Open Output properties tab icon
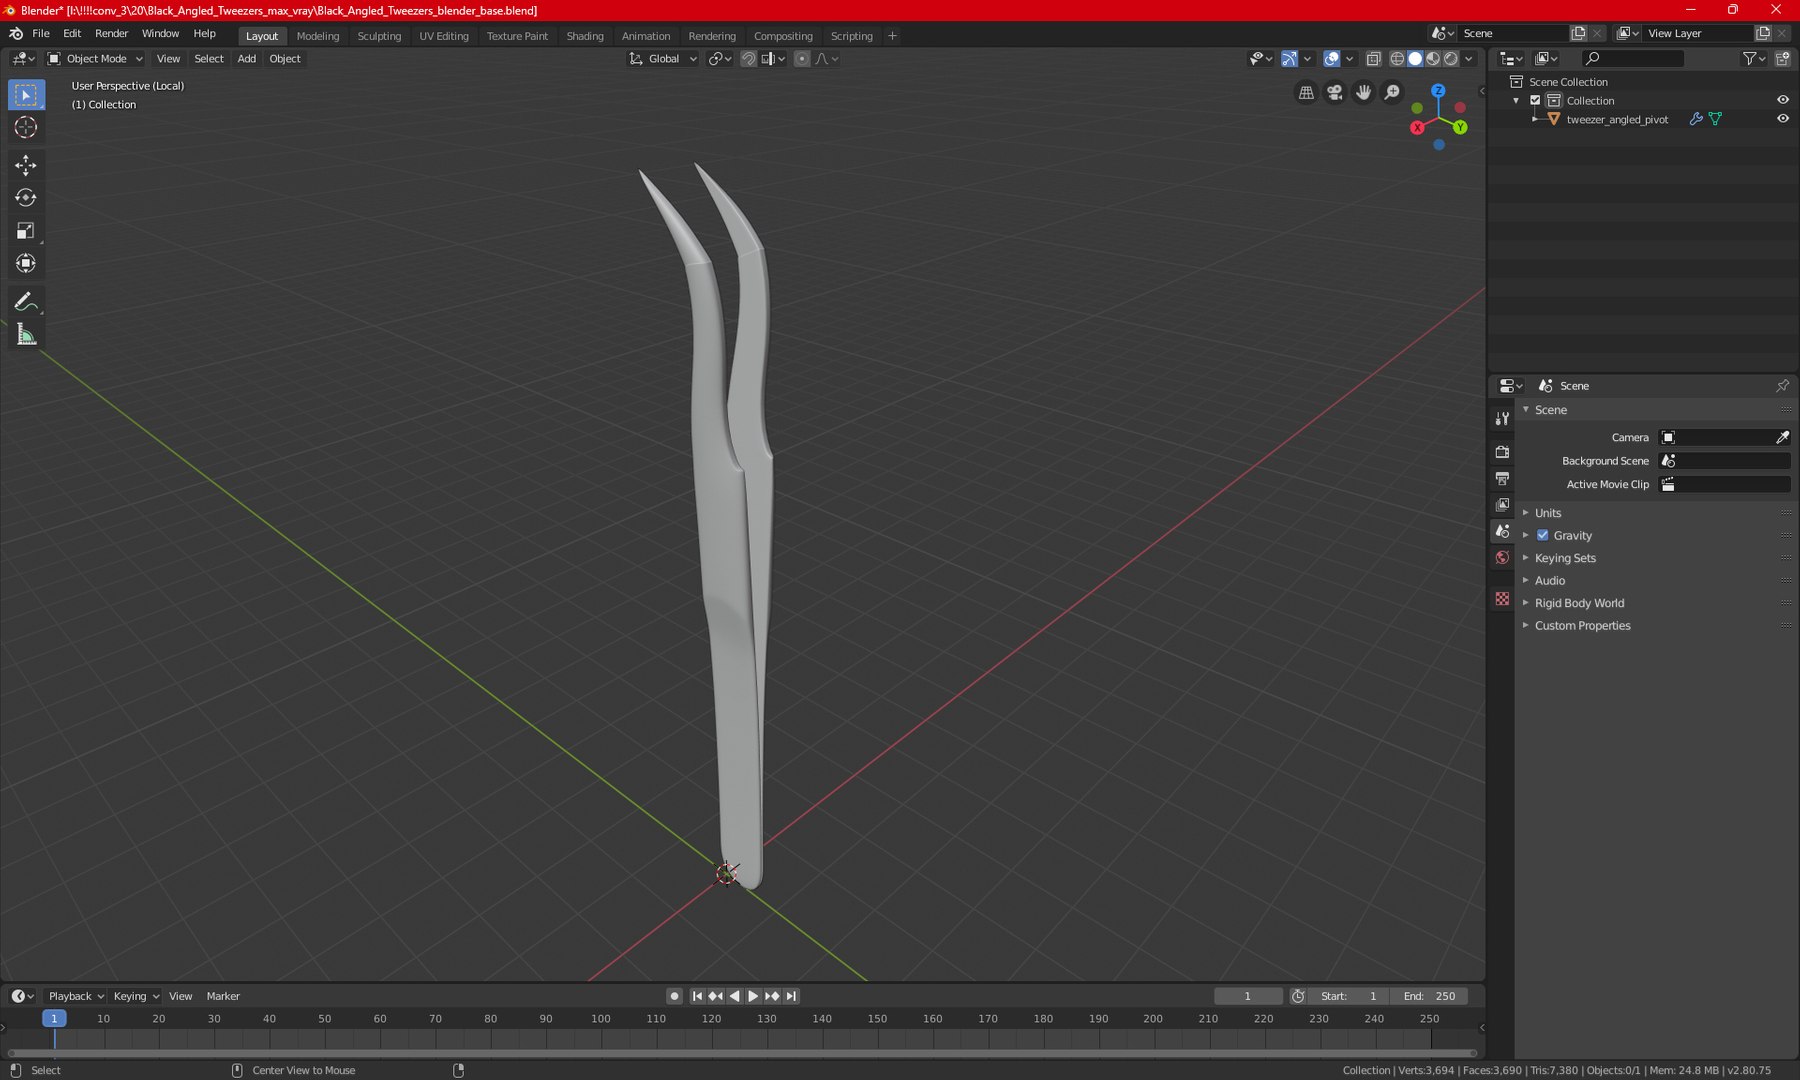 (x=1502, y=479)
